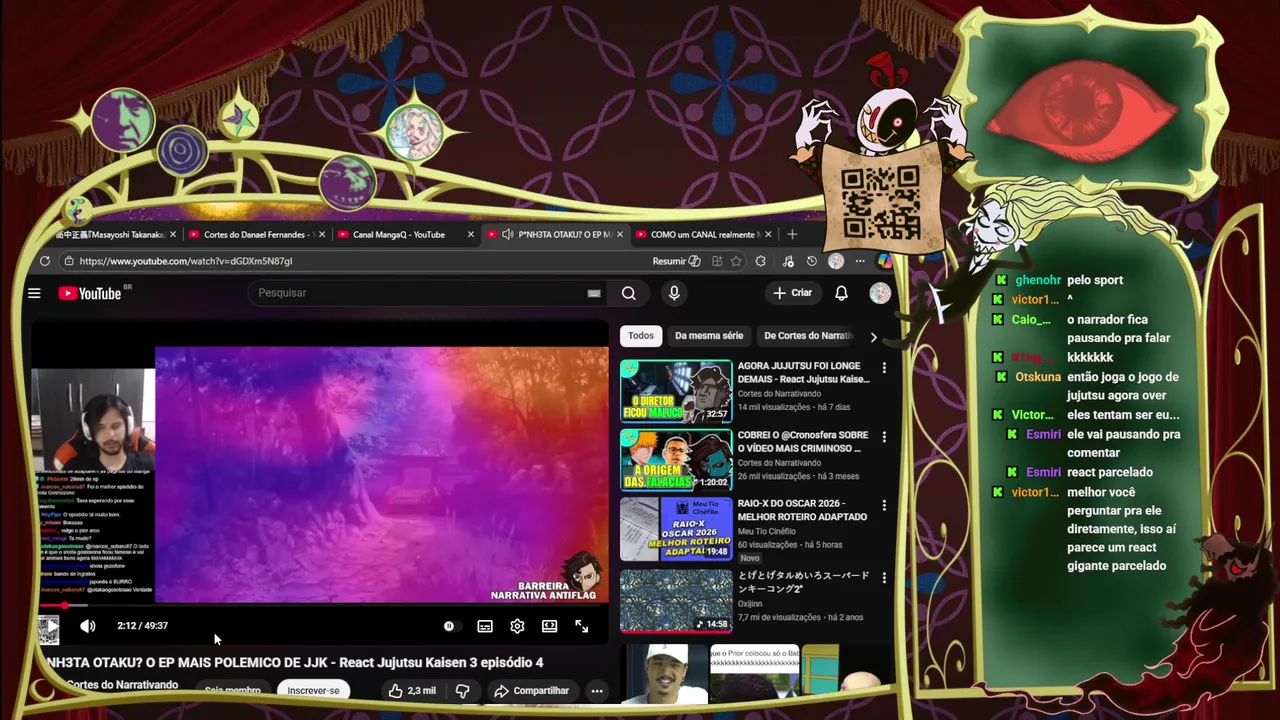Select the Todos filter chip
Image resolution: width=1280 pixels, height=720 pixels.
click(641, 336)
